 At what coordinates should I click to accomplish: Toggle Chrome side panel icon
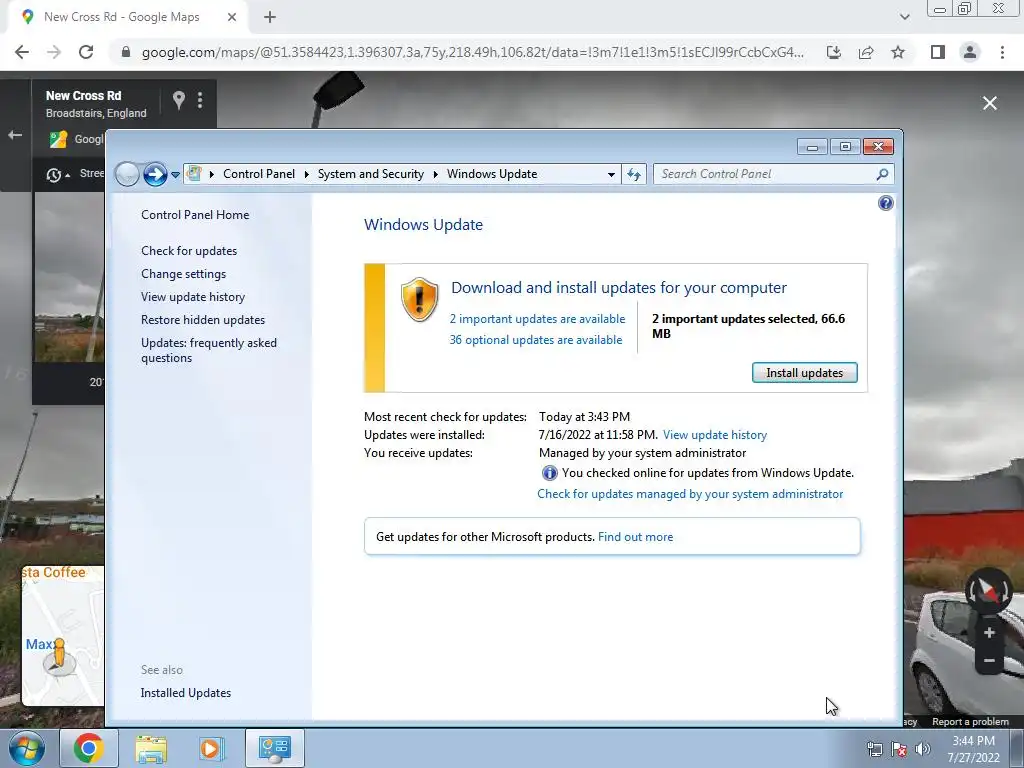938,52
